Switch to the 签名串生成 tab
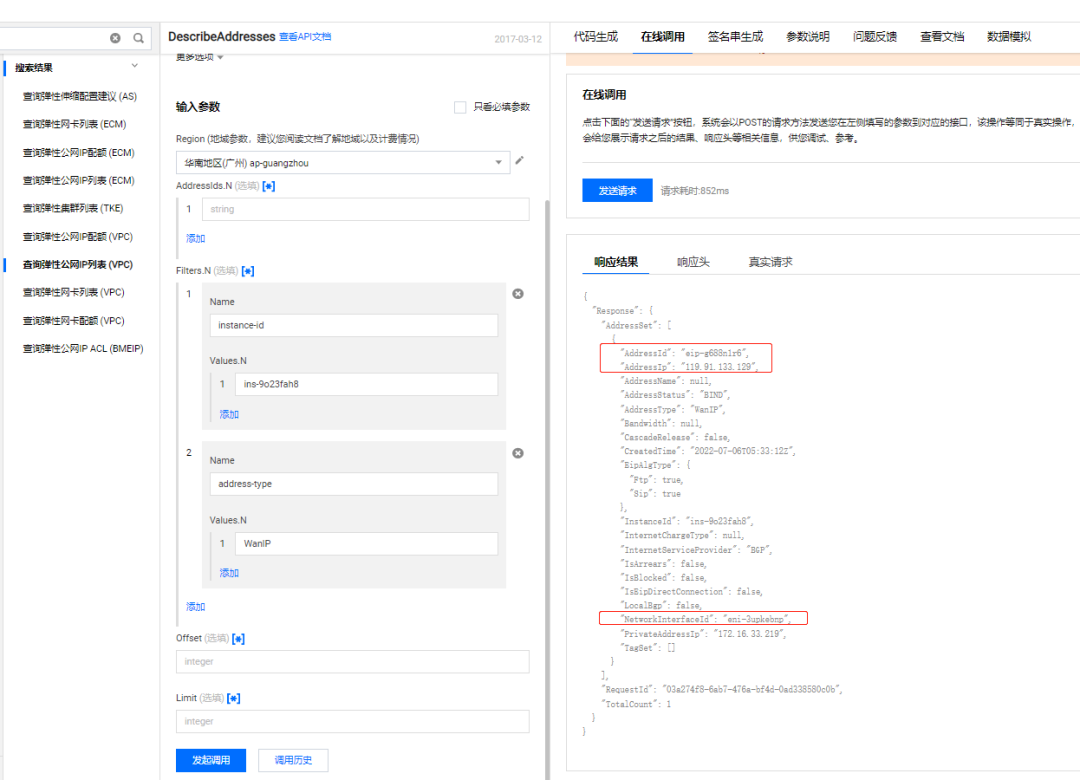The width and height of the screenshot is (1080, 780). pos(735,37)
